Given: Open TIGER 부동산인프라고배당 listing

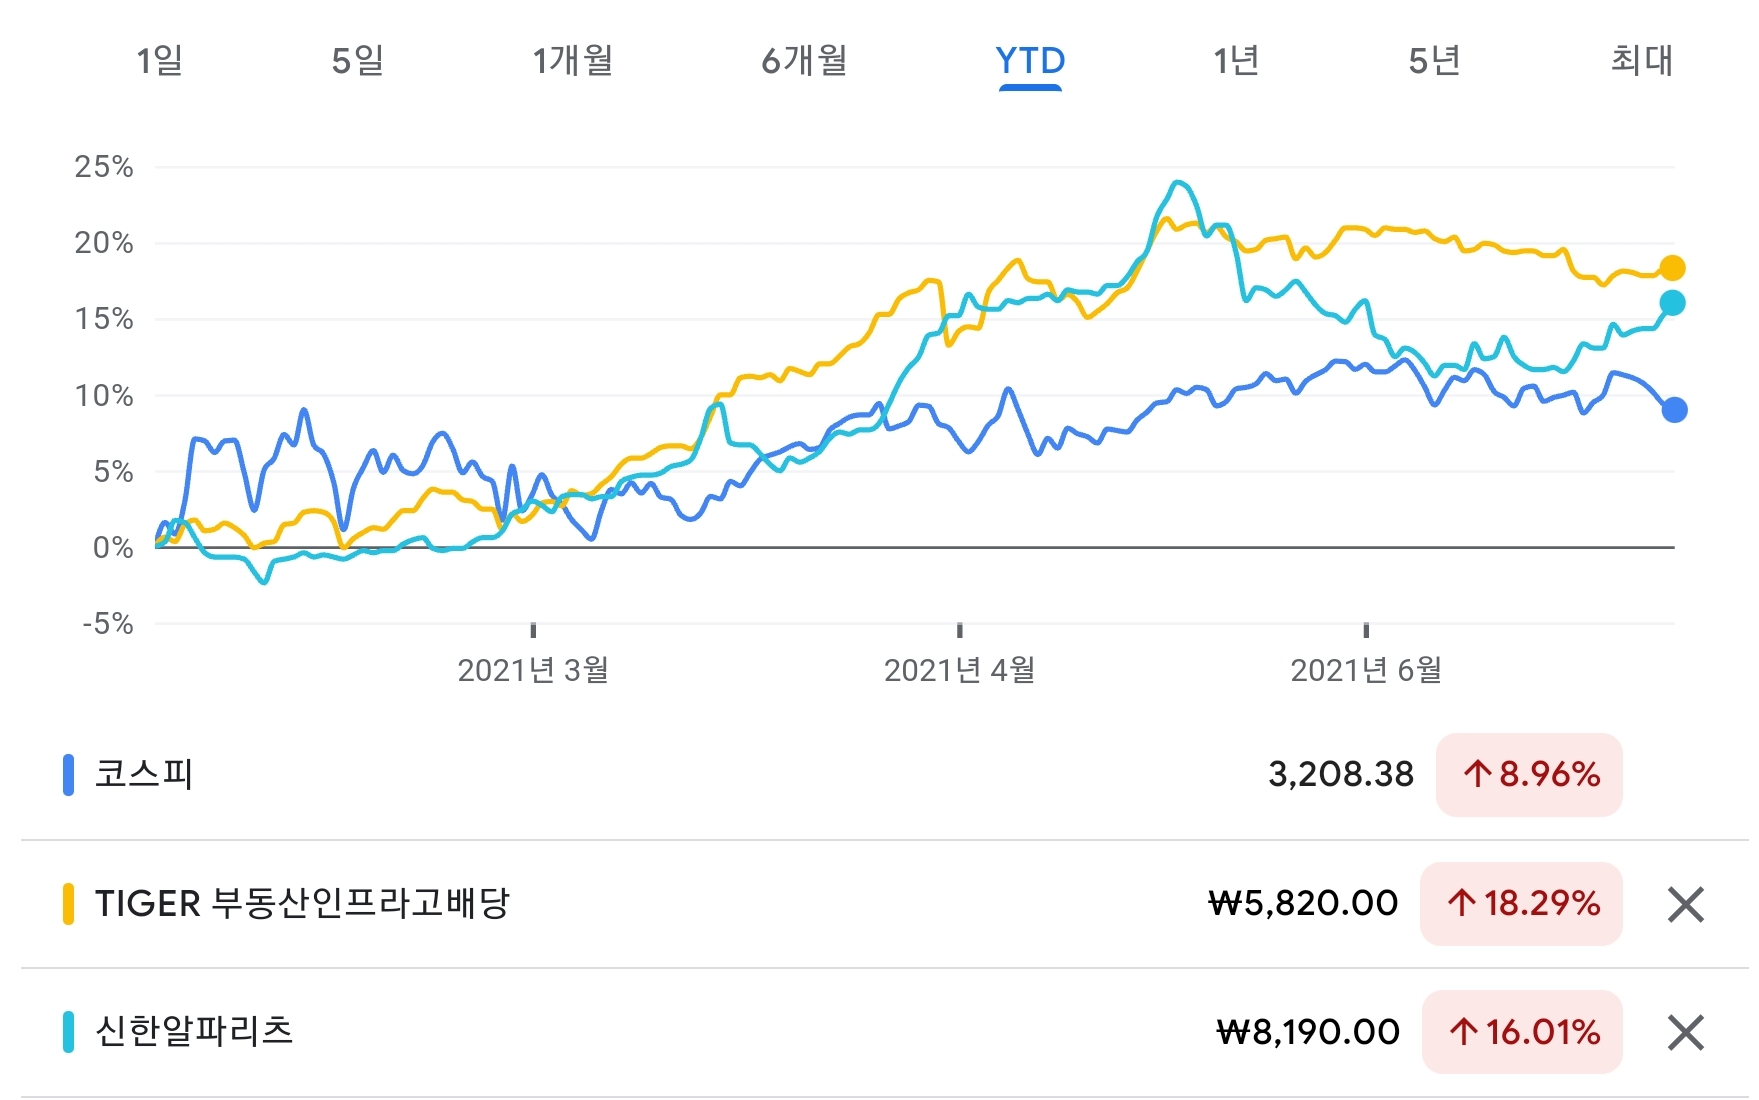Looking at the screenshot, I should point(302,904).
